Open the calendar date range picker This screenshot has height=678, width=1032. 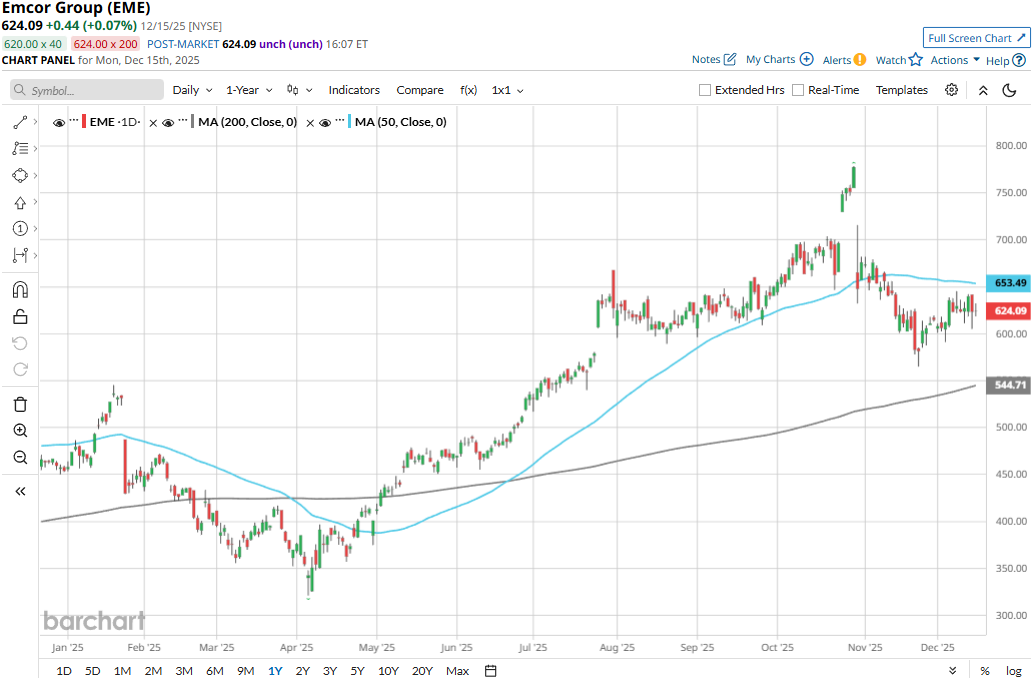(491, 670)
